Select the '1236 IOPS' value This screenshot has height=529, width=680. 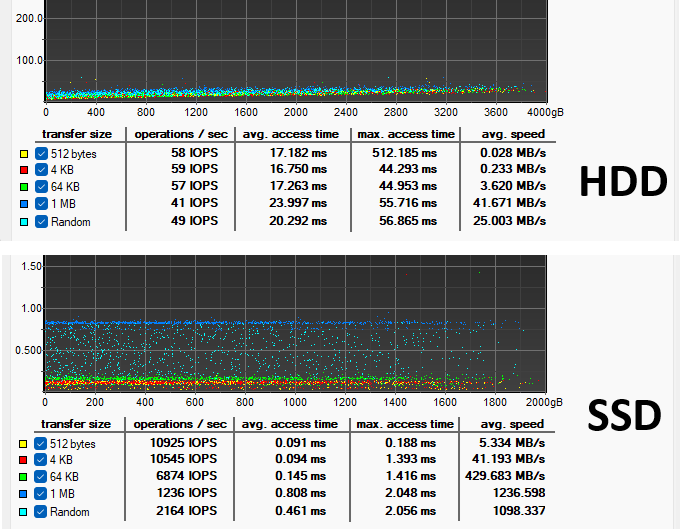(x=186, y=493)
